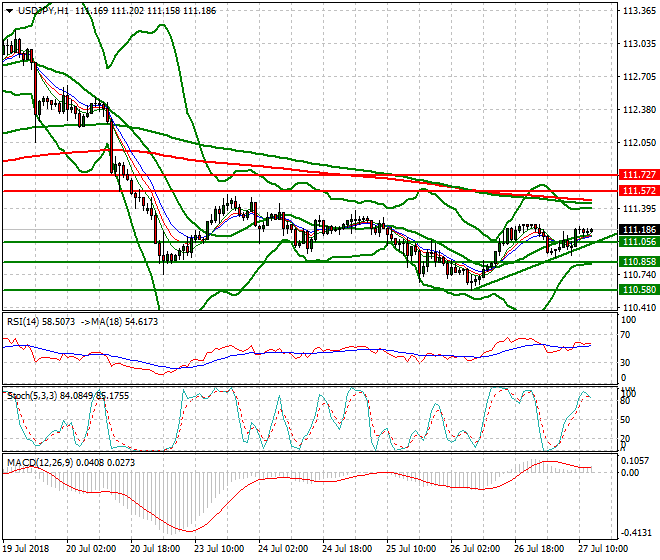Click the MACD(12,26,9) indicator label

[x=39, y=462]
